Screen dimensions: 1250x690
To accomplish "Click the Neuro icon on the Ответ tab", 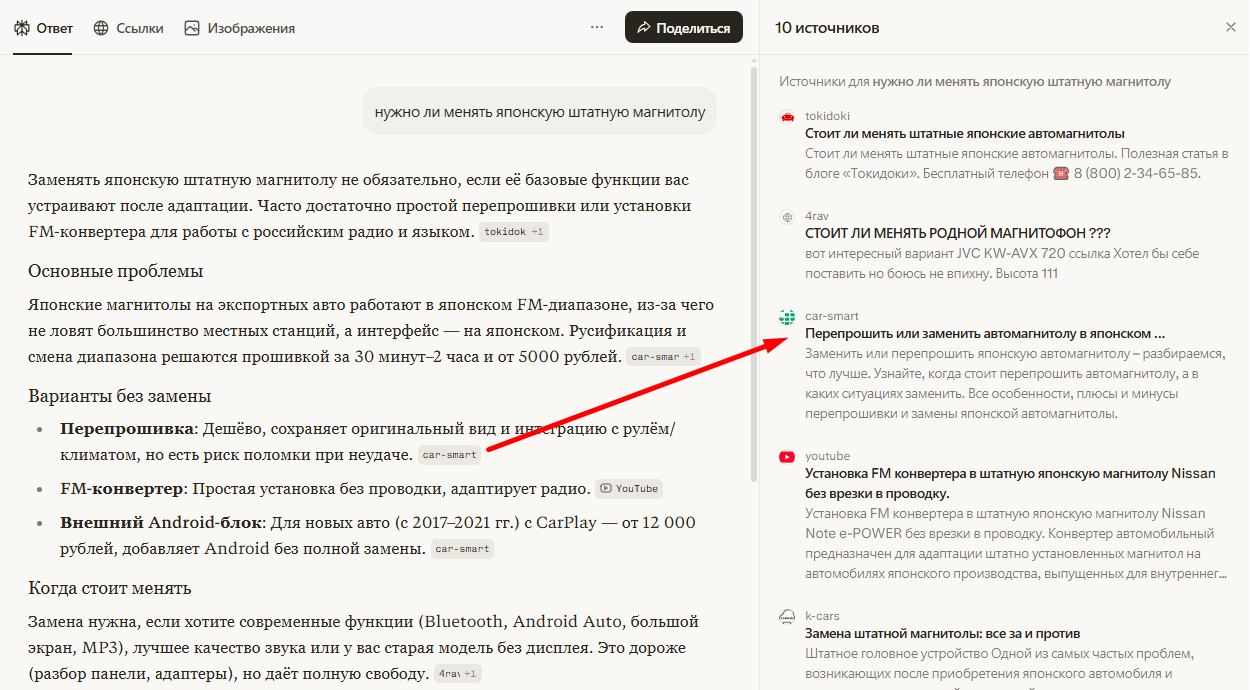I will pos(22,27).
